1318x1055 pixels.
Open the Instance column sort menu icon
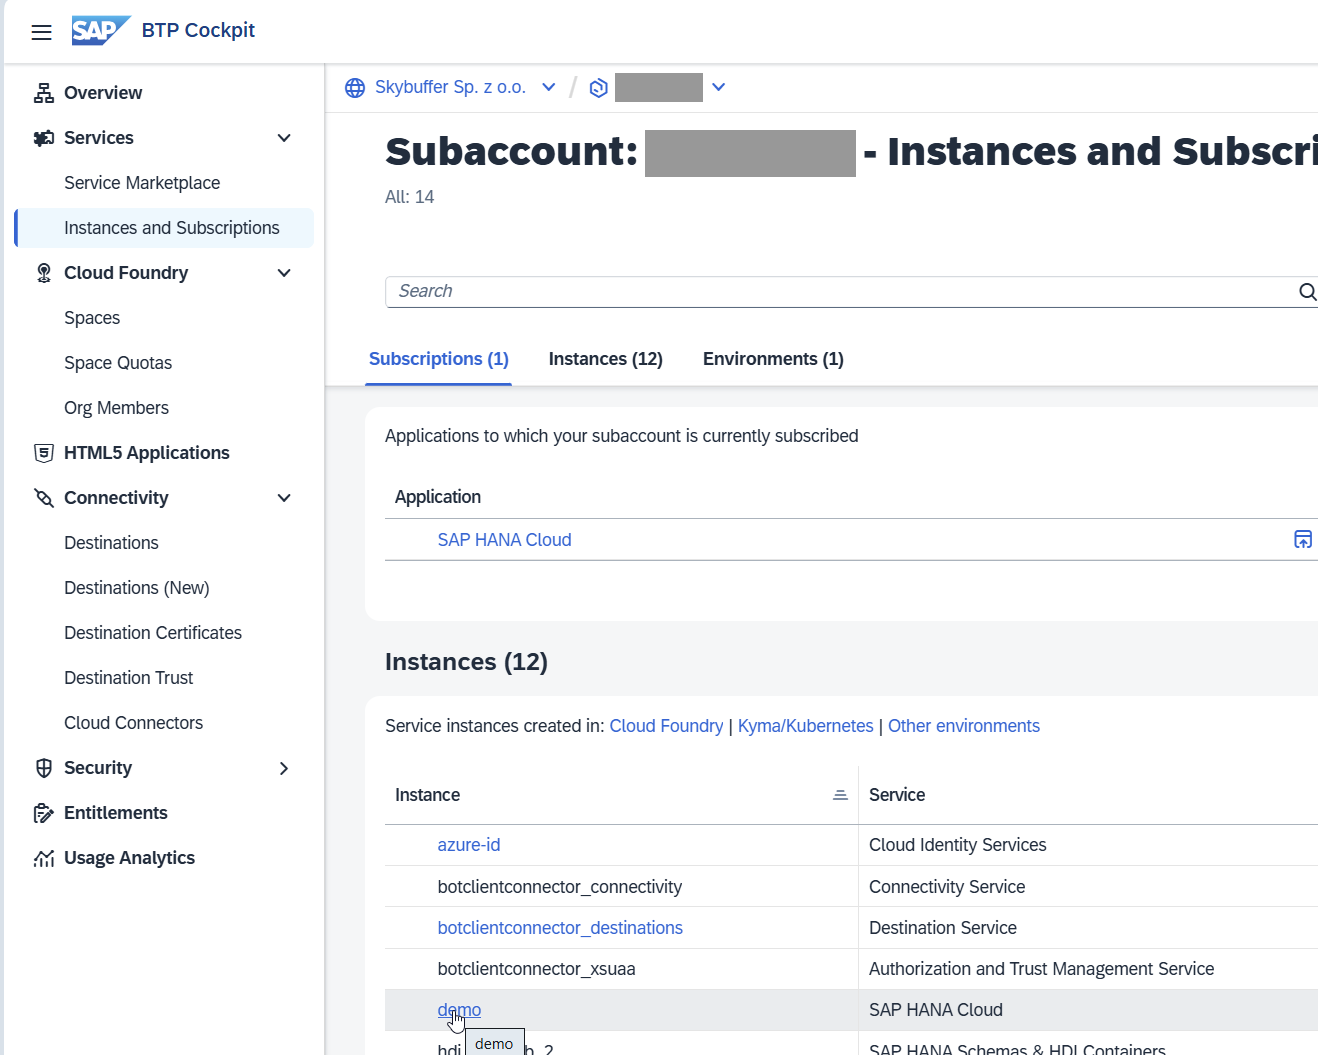click(840, 795)
